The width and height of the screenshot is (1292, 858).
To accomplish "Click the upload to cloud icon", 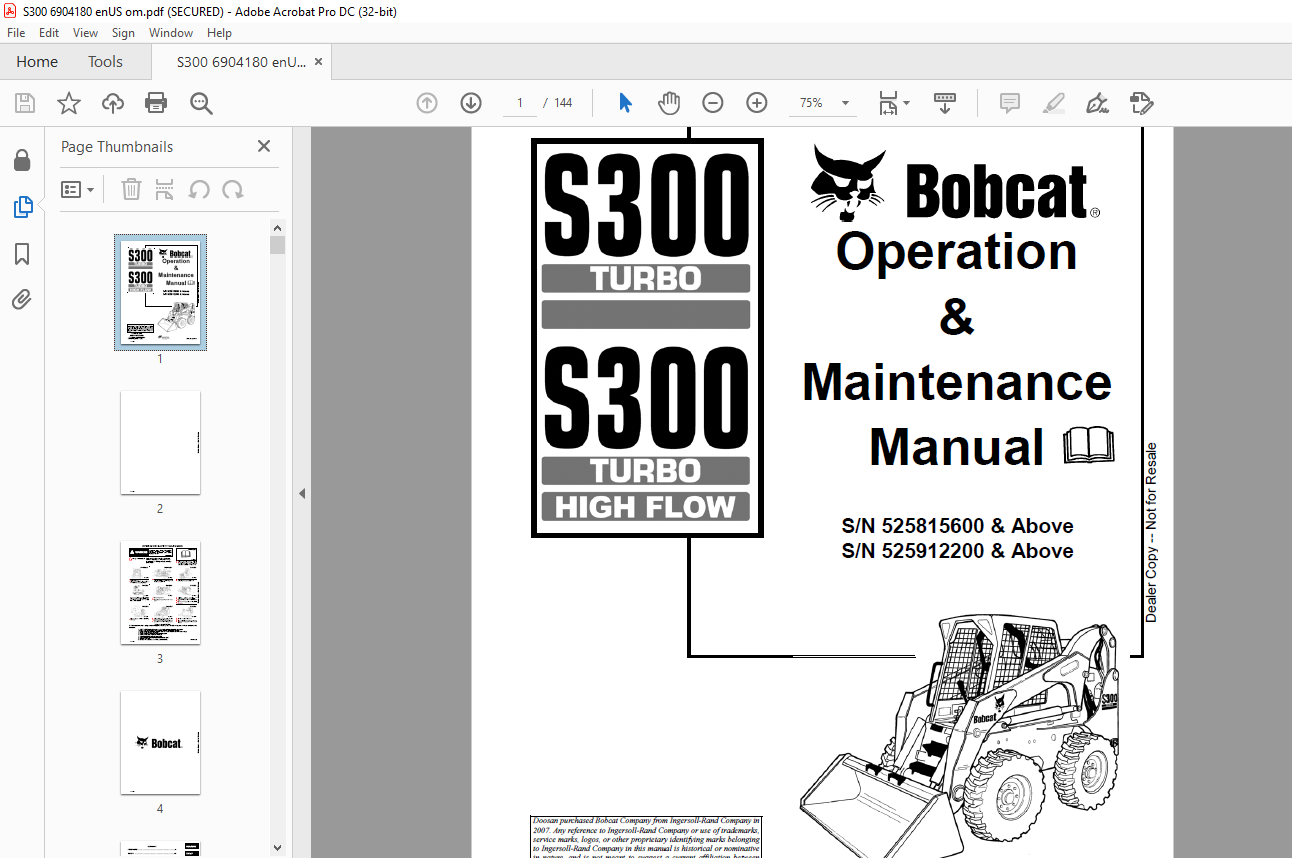I will point(113,103).
